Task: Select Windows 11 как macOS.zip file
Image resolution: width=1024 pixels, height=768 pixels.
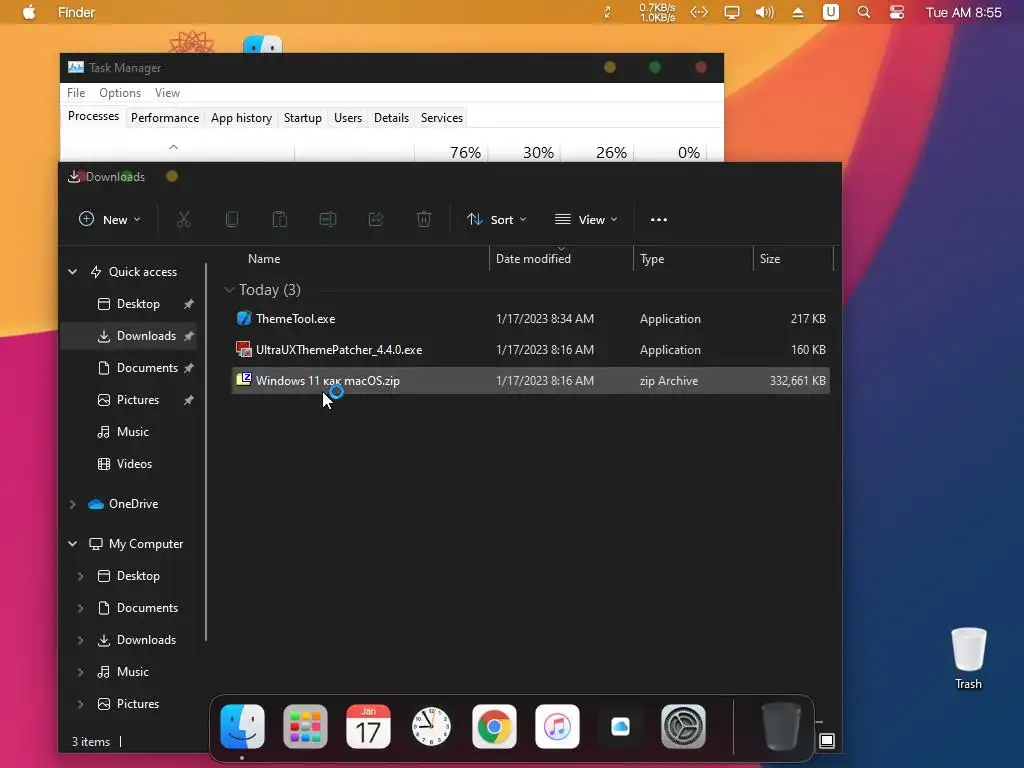Action: (x=530, y=381)
